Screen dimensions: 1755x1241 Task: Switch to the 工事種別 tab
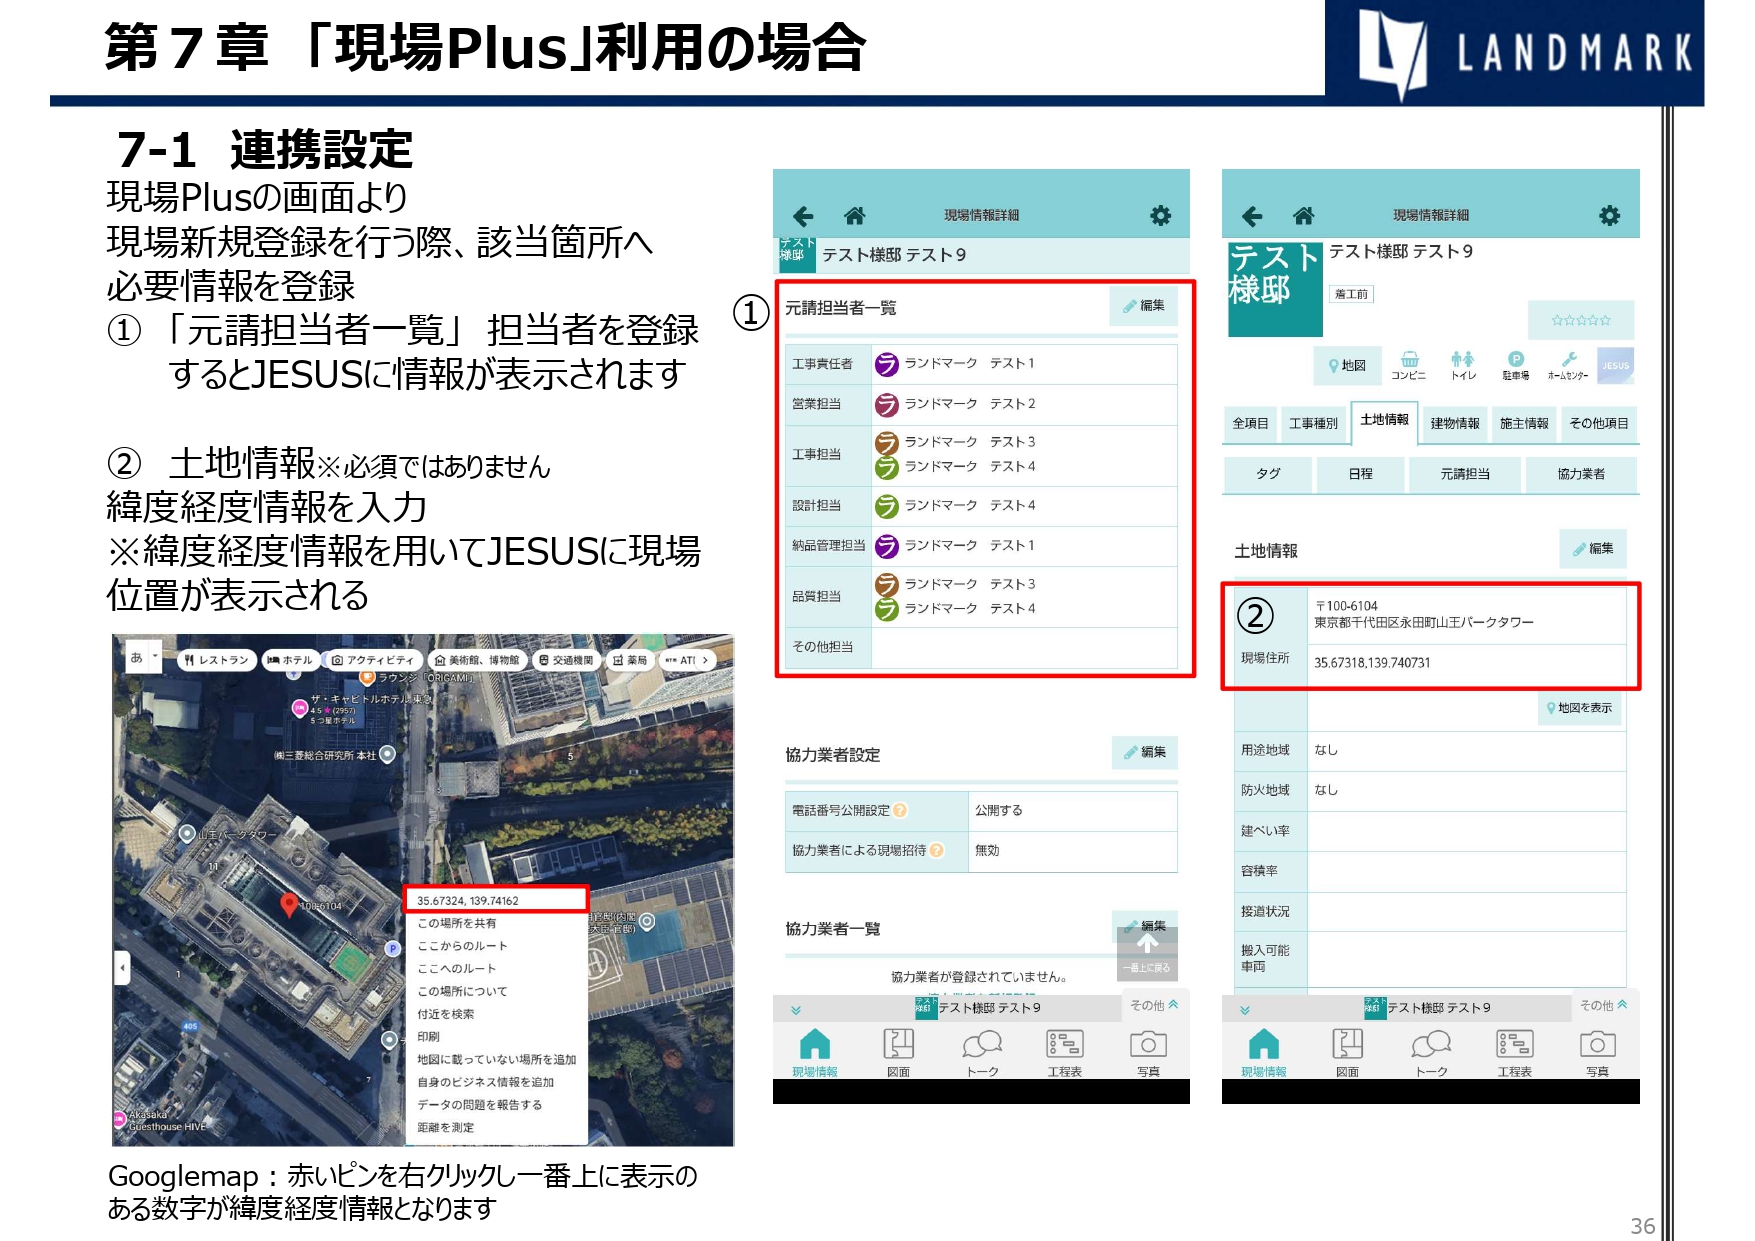pos(1313,424)
